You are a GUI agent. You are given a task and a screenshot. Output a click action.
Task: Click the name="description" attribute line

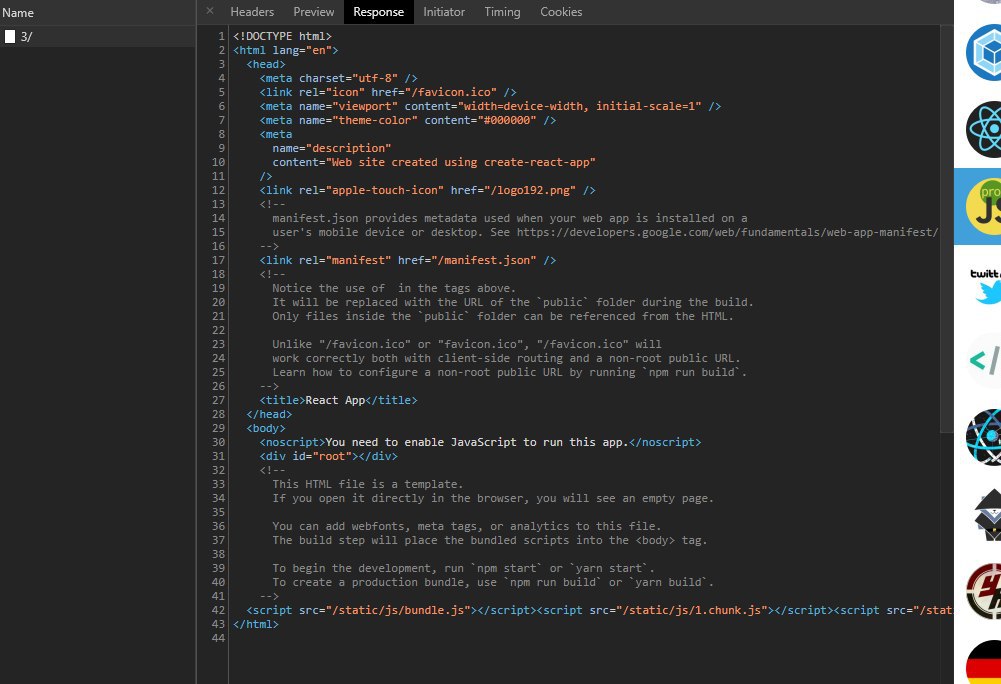[331, 148]
